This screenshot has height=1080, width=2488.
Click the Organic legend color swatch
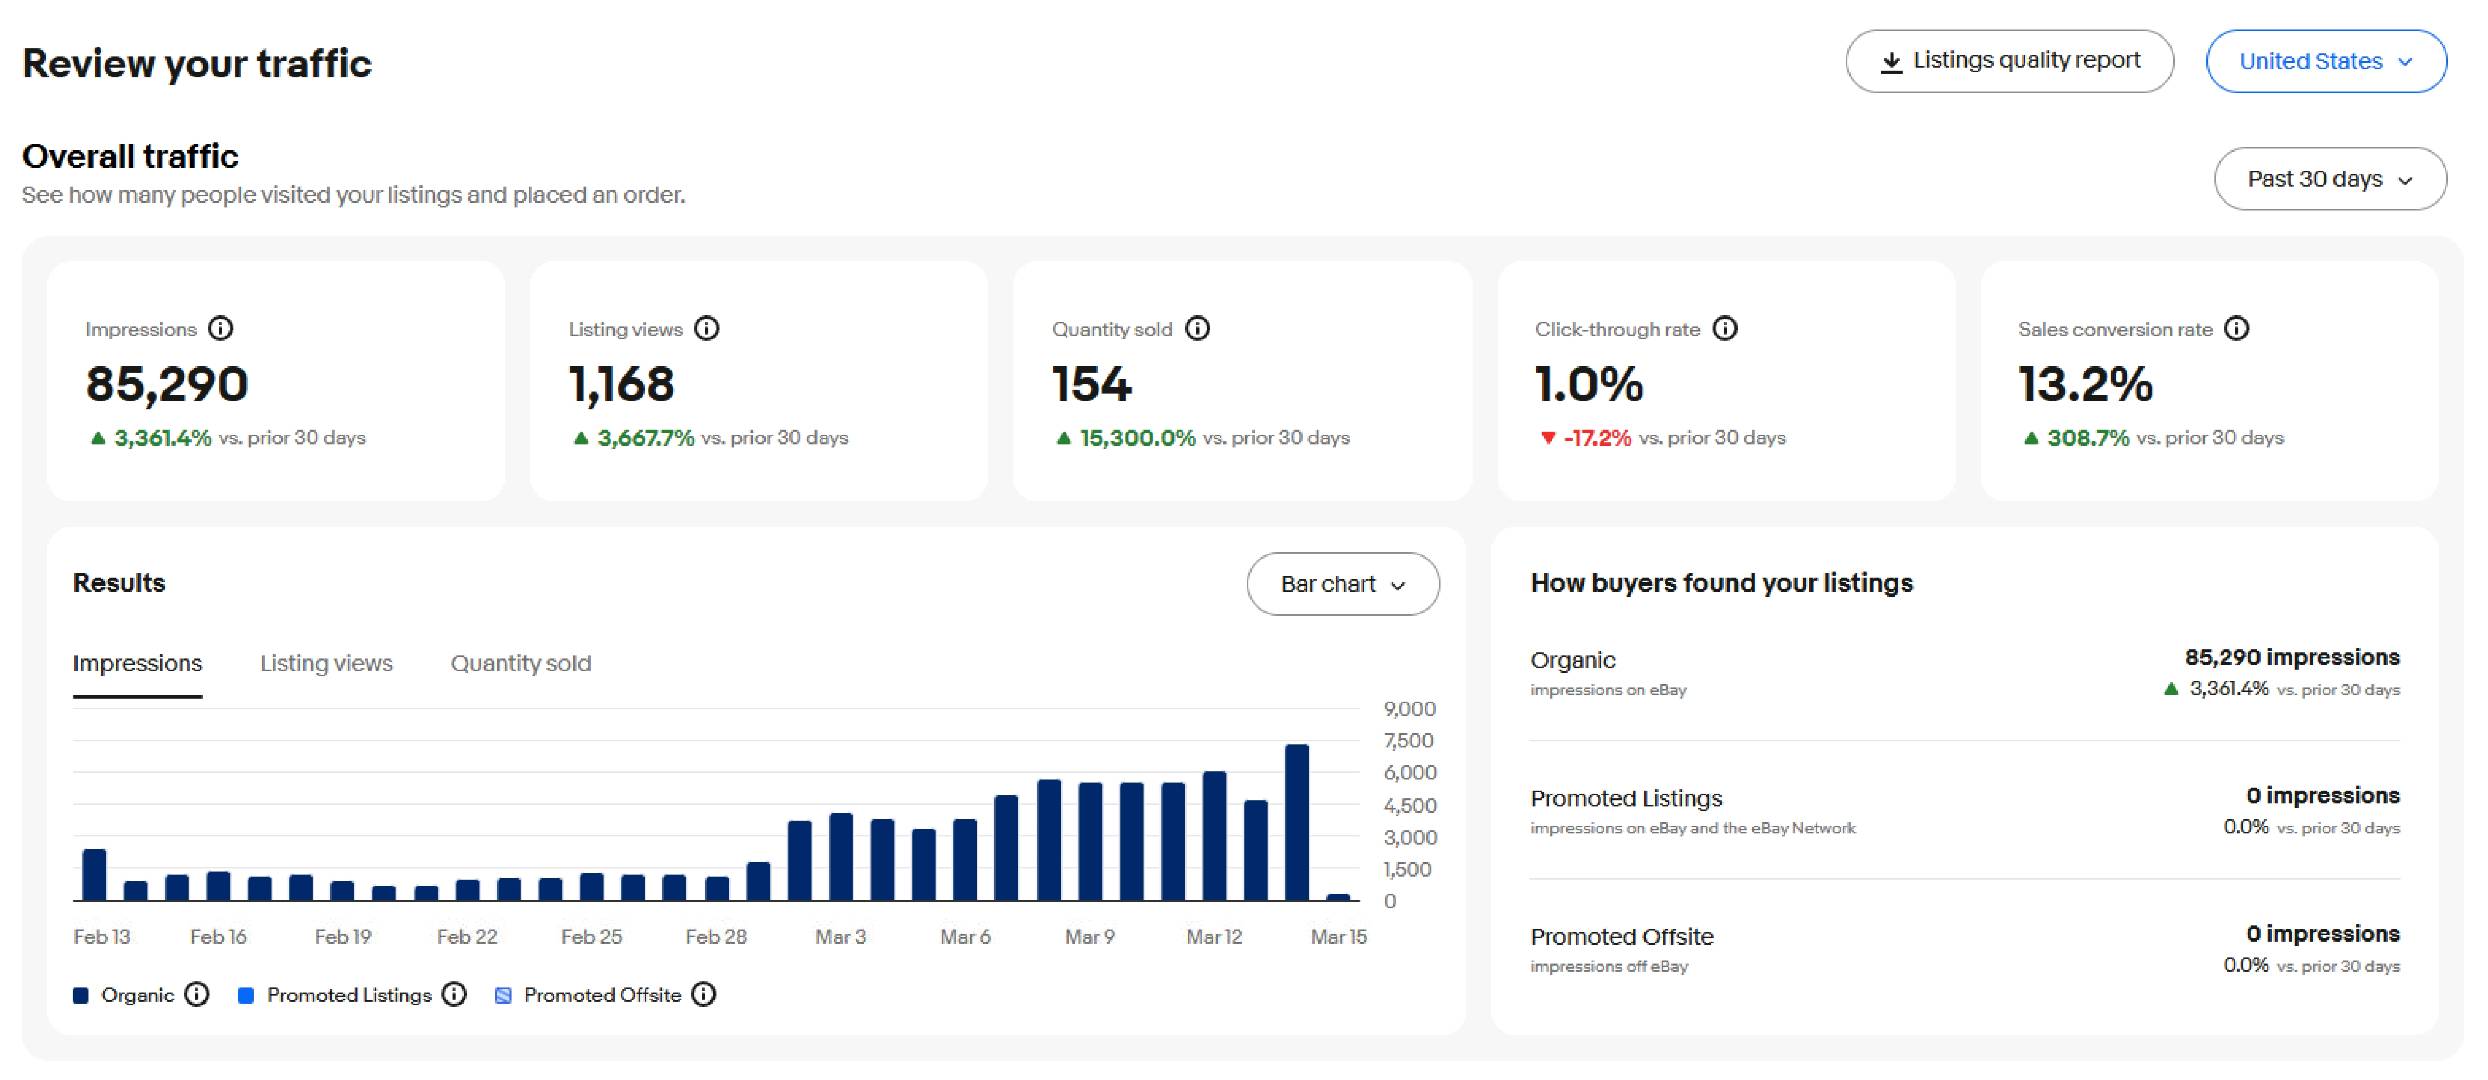(x=81, y=995)
